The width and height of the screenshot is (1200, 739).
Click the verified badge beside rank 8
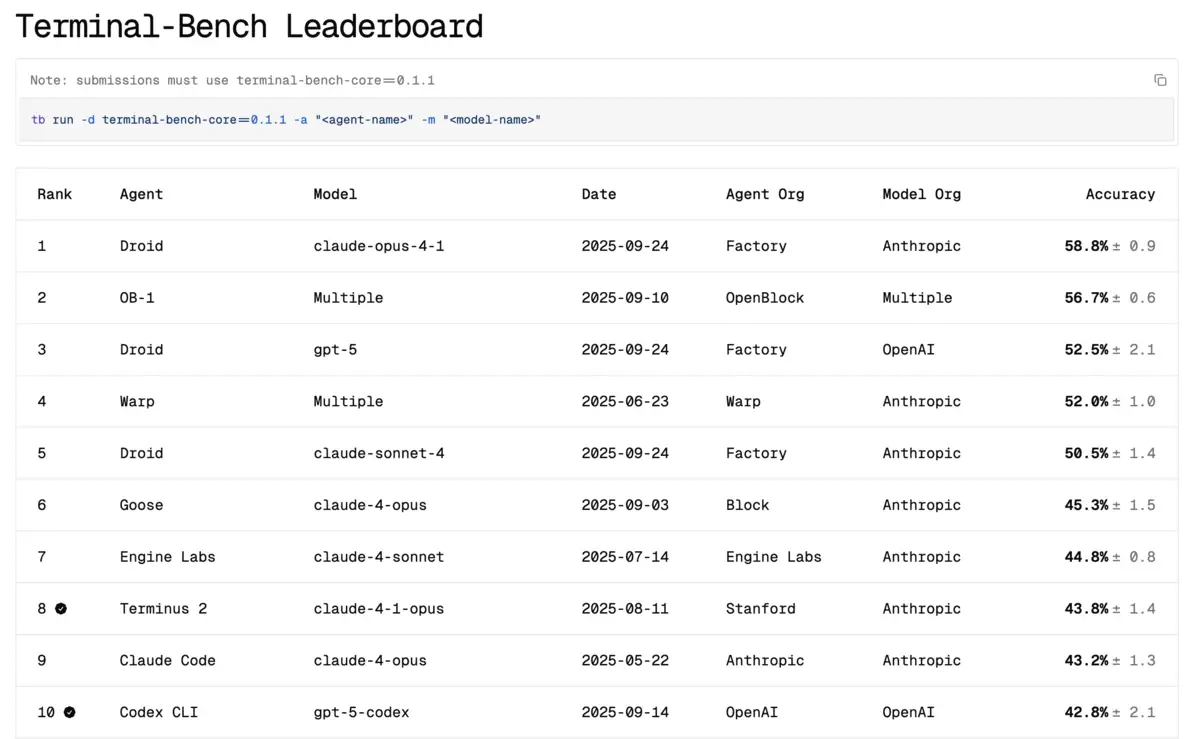tap(61, 608)
